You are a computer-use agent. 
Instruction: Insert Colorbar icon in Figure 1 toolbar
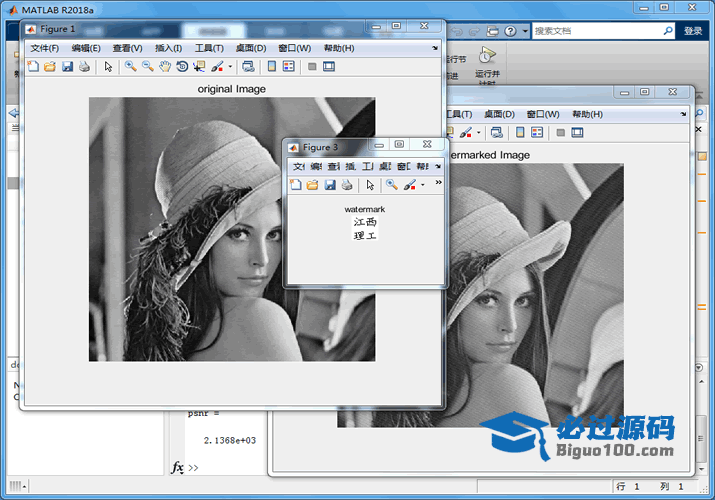[272, 67]
